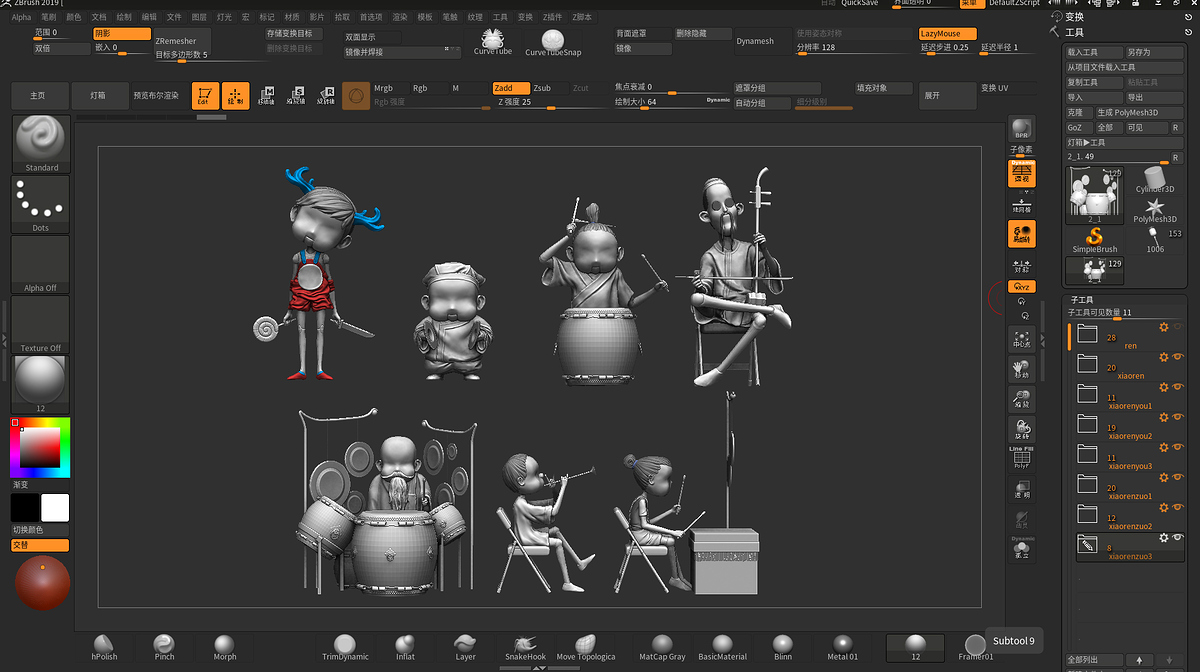Toggle the 双倍 double button

62,48
